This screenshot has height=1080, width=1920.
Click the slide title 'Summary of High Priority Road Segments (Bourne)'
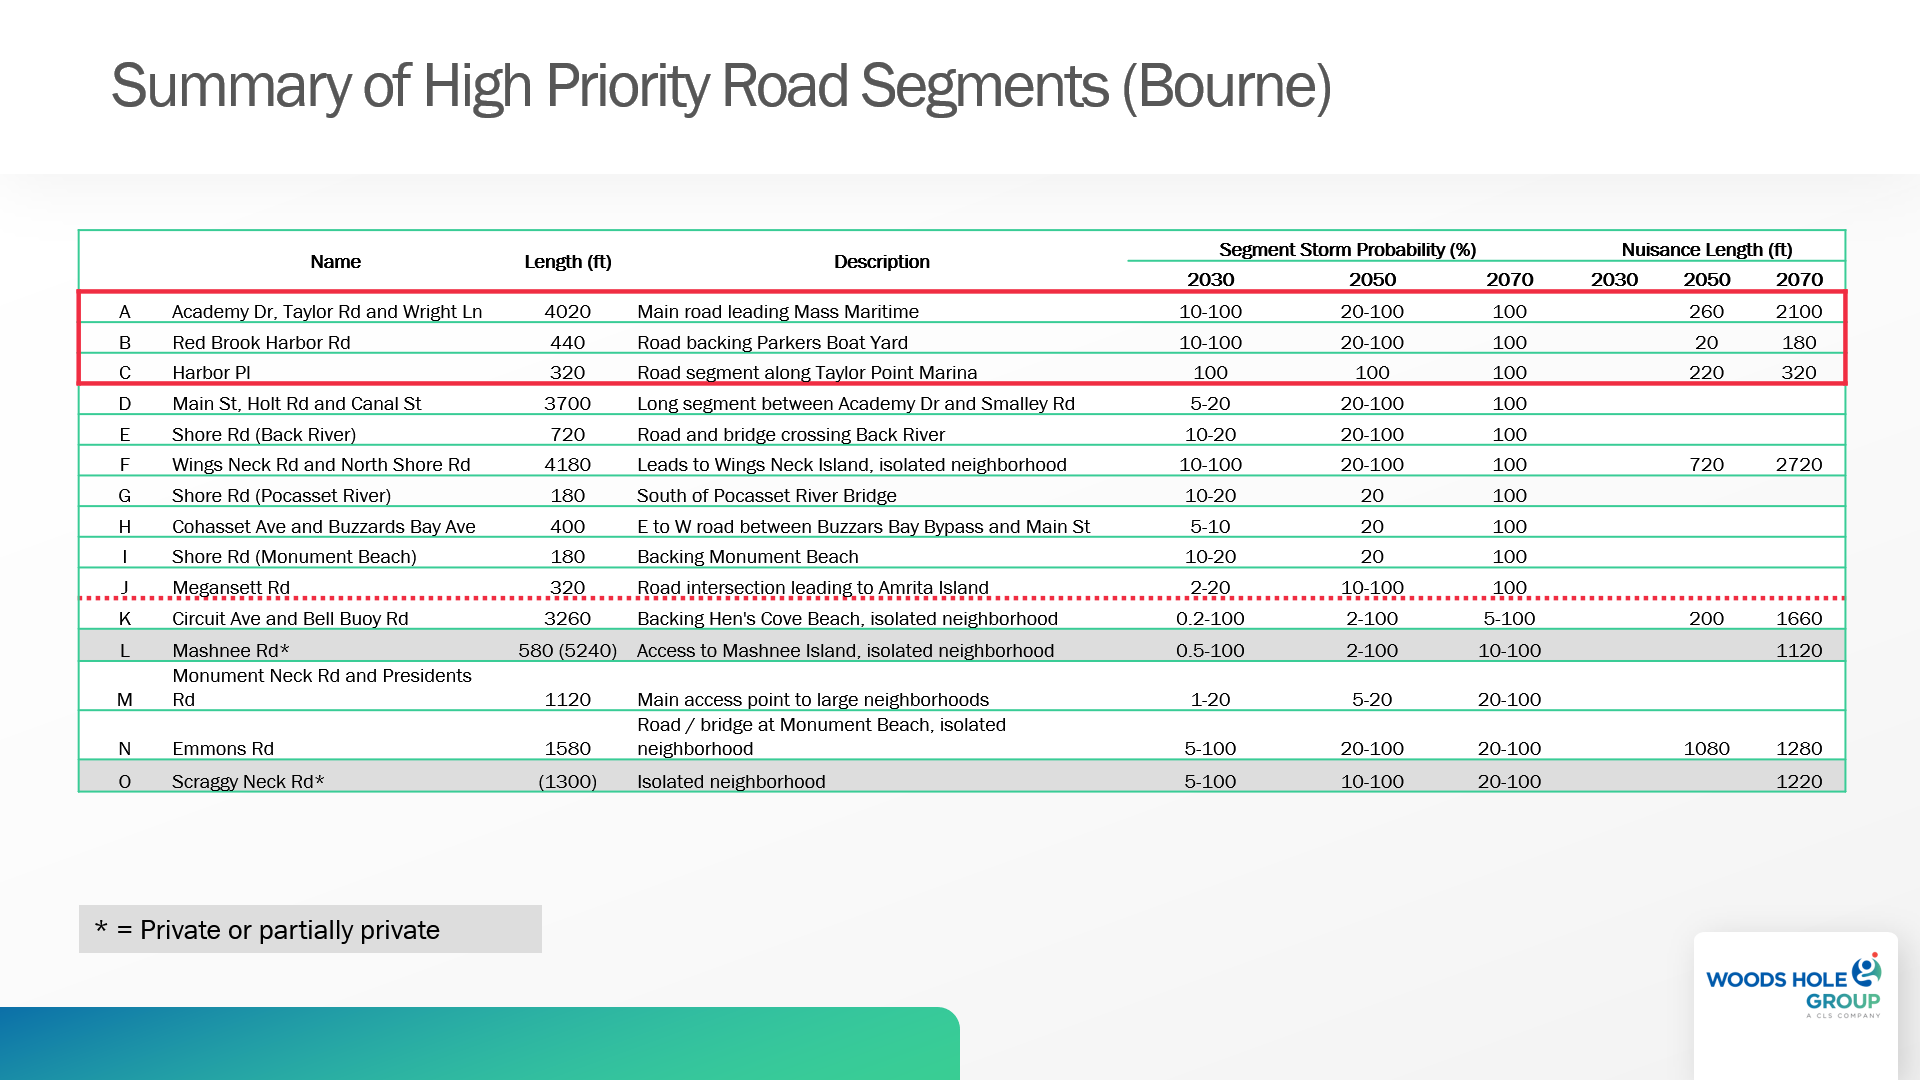point(721,87)
